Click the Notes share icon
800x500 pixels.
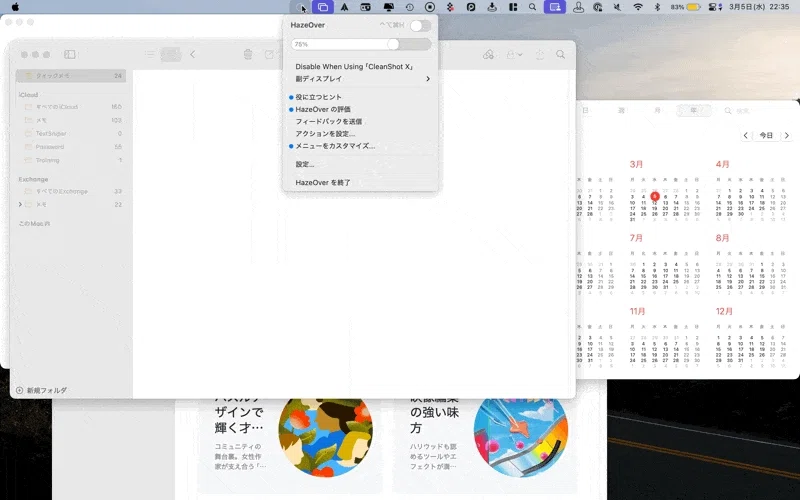coord(540,55)
